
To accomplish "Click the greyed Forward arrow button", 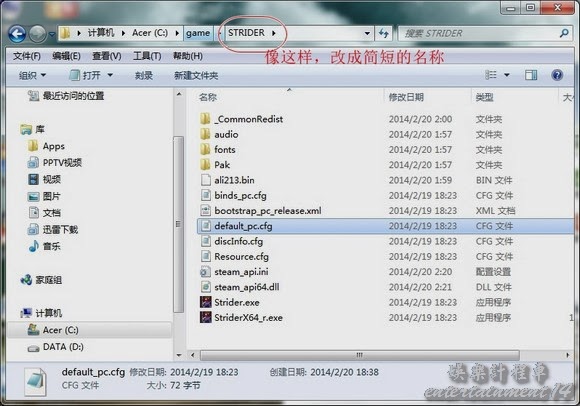I will tap(38, 34).
